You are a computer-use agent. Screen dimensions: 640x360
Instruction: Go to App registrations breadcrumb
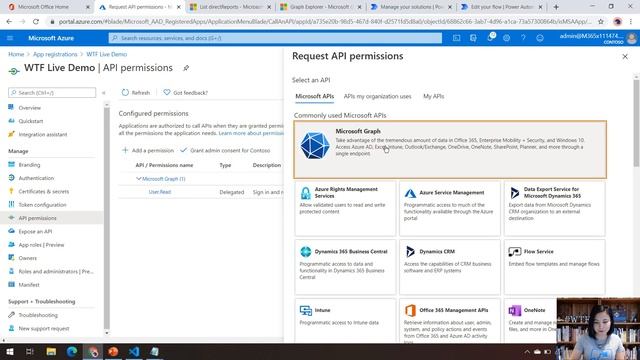[x=55, y=54]
